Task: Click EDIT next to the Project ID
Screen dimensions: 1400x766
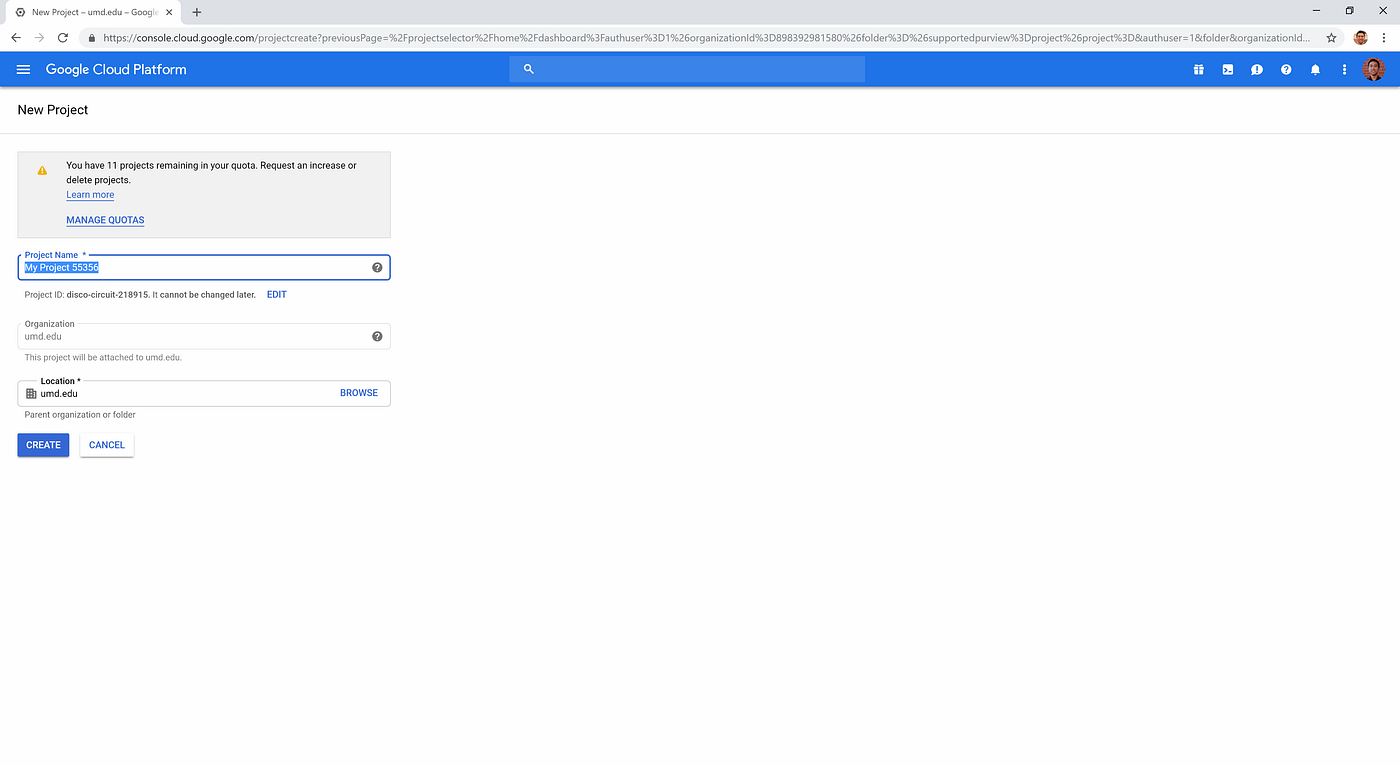Action: point(276,294)
